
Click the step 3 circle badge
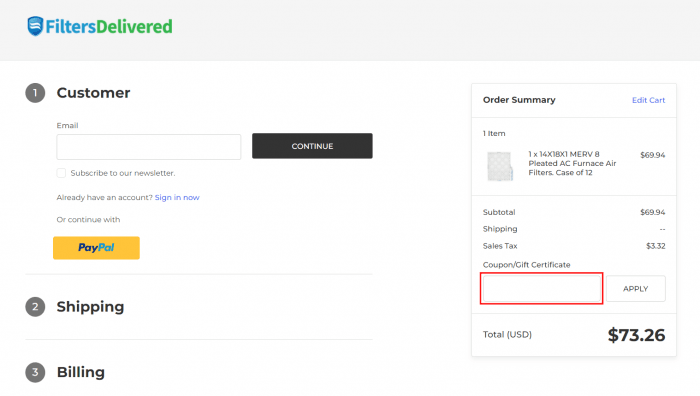[35, 372]
